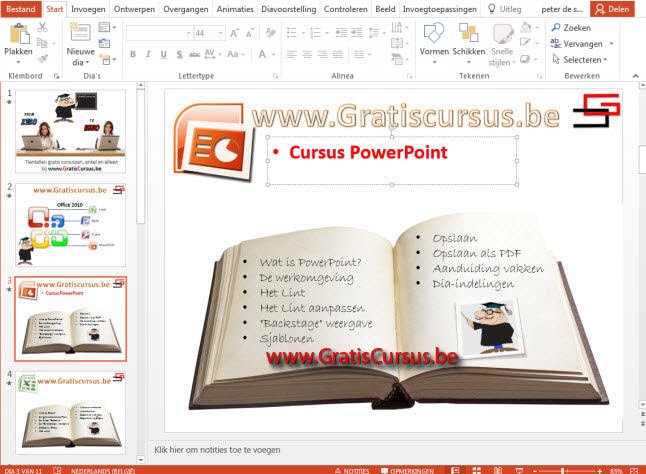Align text right
Image resolution: width=646 pixels, height=474 pixels.
pyautogui.click(x=323, y=54)
